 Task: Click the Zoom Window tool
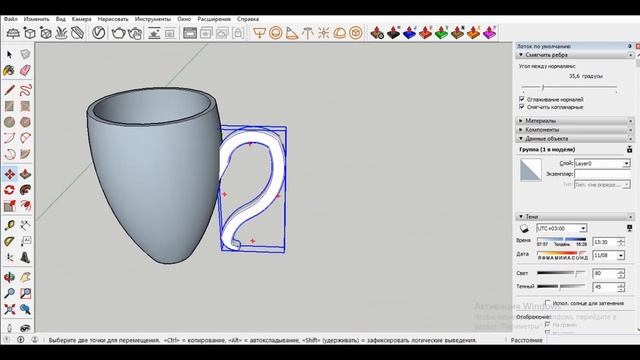coord(25,293)
